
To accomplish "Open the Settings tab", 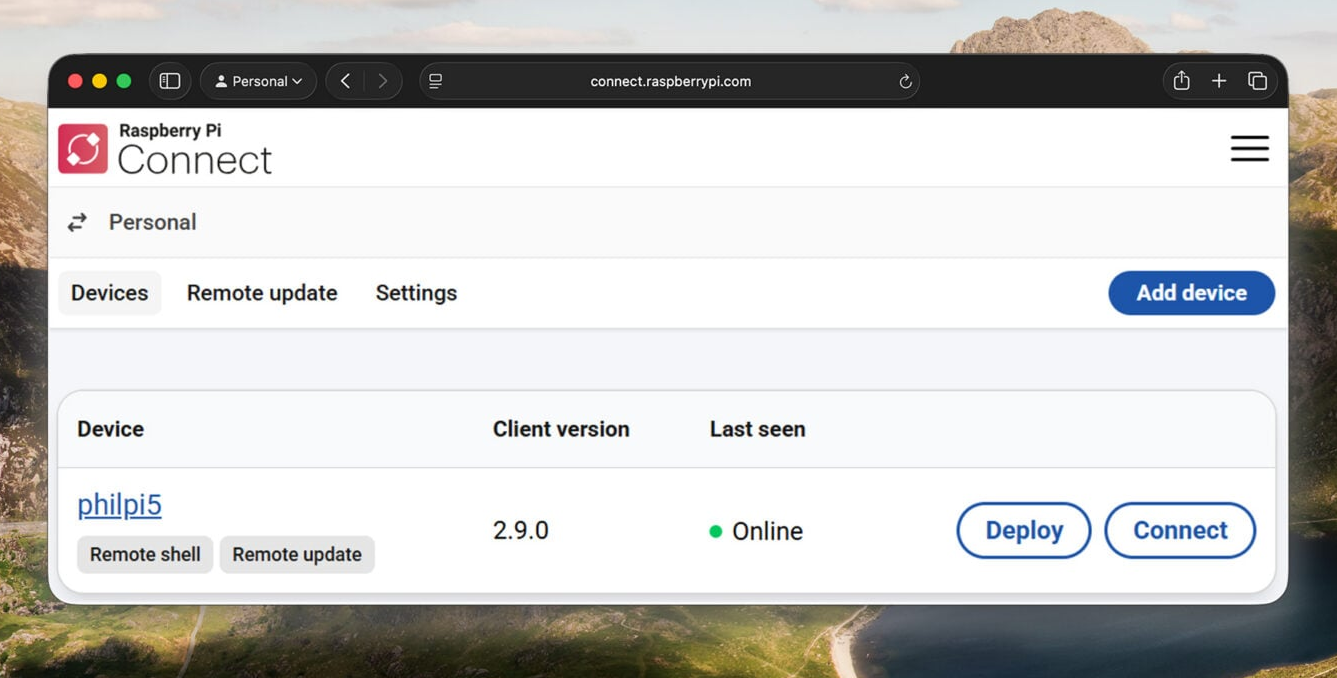I will click(416, 293).
